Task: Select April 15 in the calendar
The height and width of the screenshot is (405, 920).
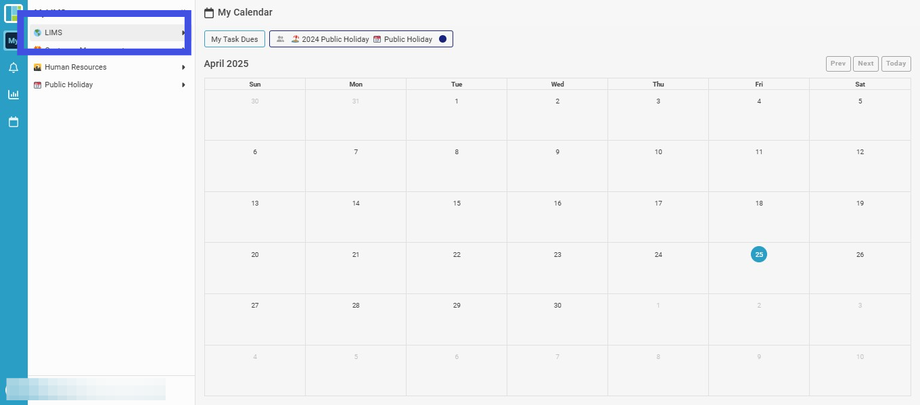Action: pos(456,217)
